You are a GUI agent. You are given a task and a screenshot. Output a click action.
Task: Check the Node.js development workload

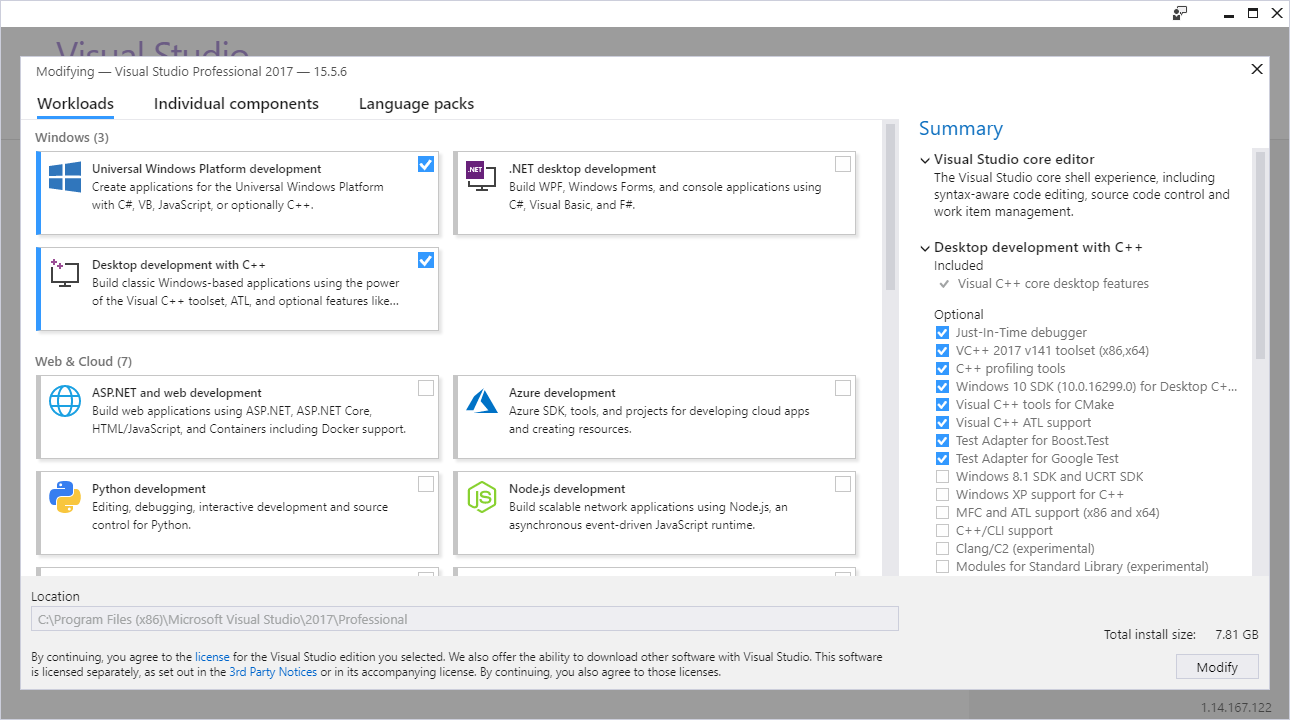pos(843,484)
